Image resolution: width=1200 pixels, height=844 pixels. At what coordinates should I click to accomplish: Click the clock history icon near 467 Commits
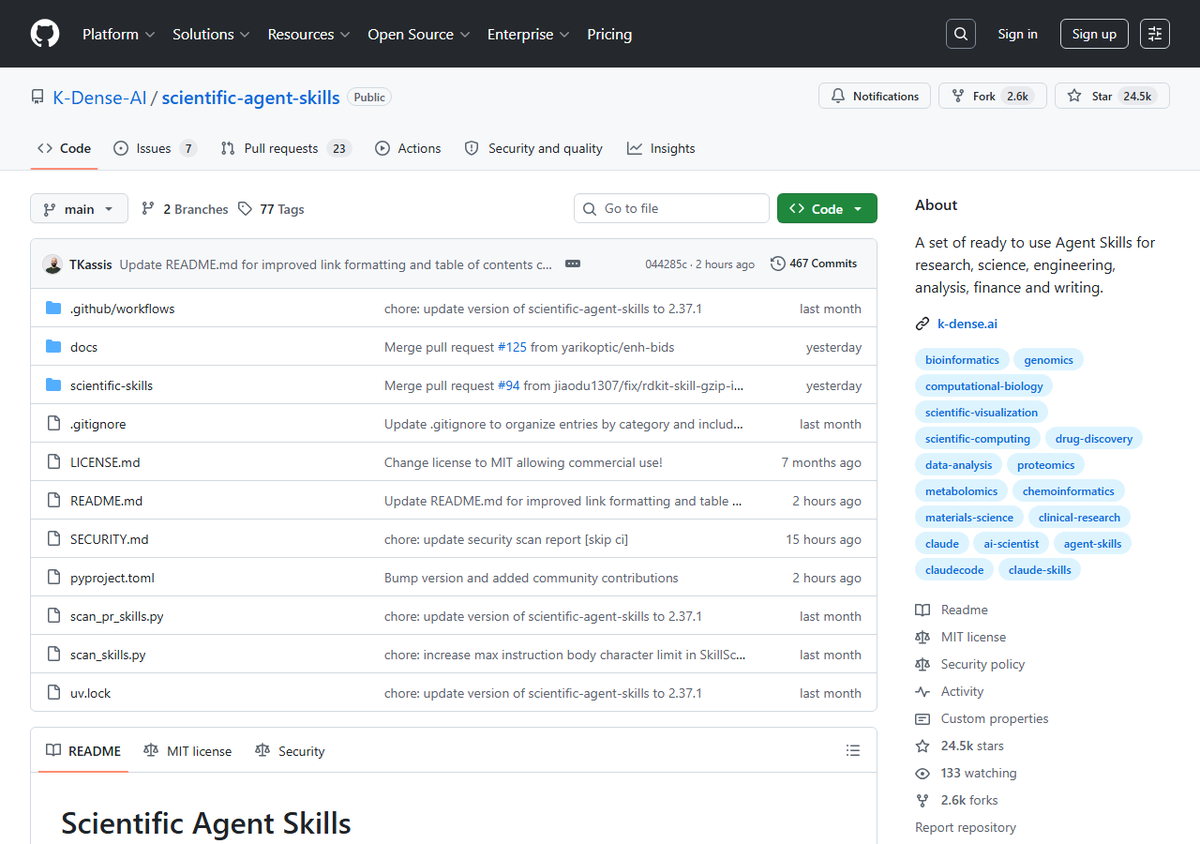(x=778, y=264)
